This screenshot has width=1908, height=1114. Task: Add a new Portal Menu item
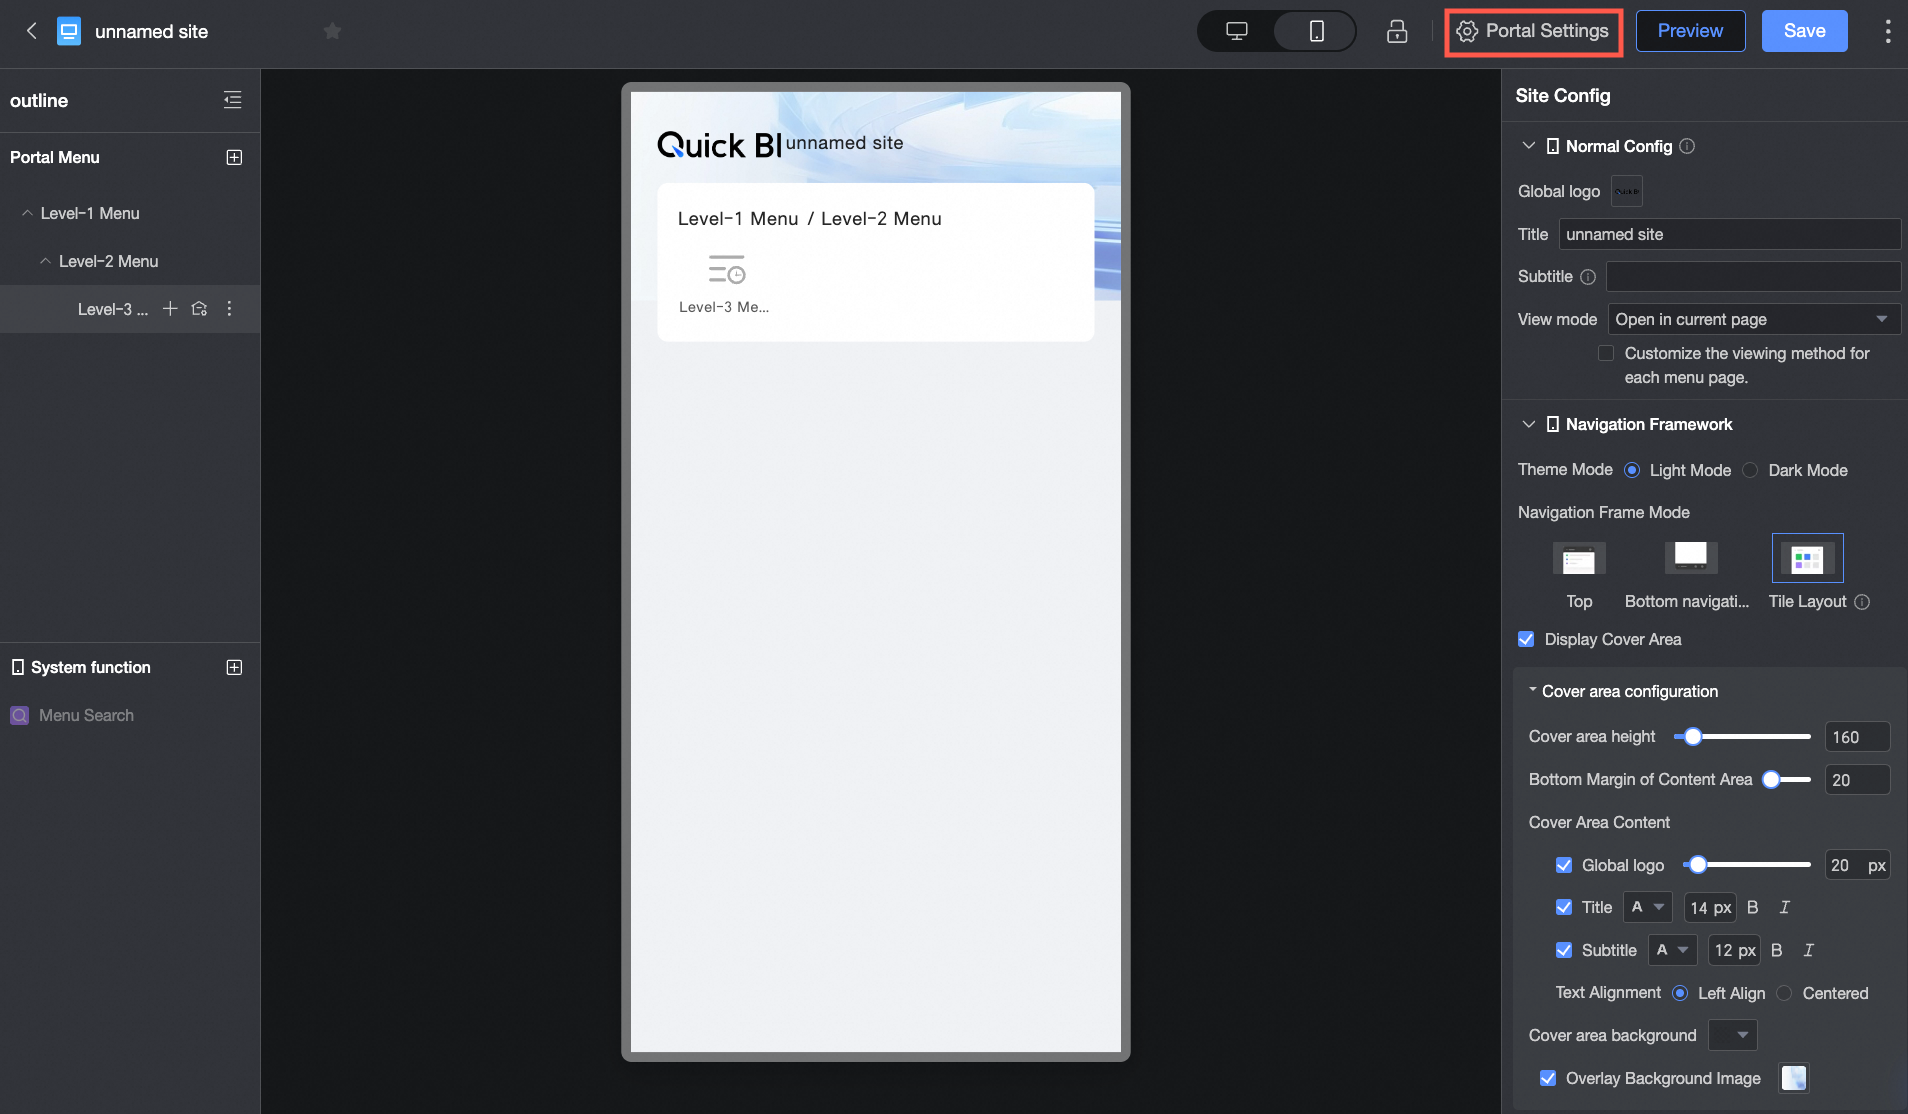point(235,157)
